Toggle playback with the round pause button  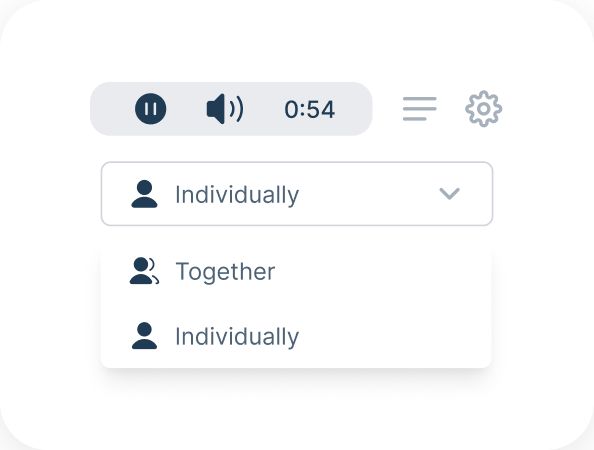click(150, 109)
